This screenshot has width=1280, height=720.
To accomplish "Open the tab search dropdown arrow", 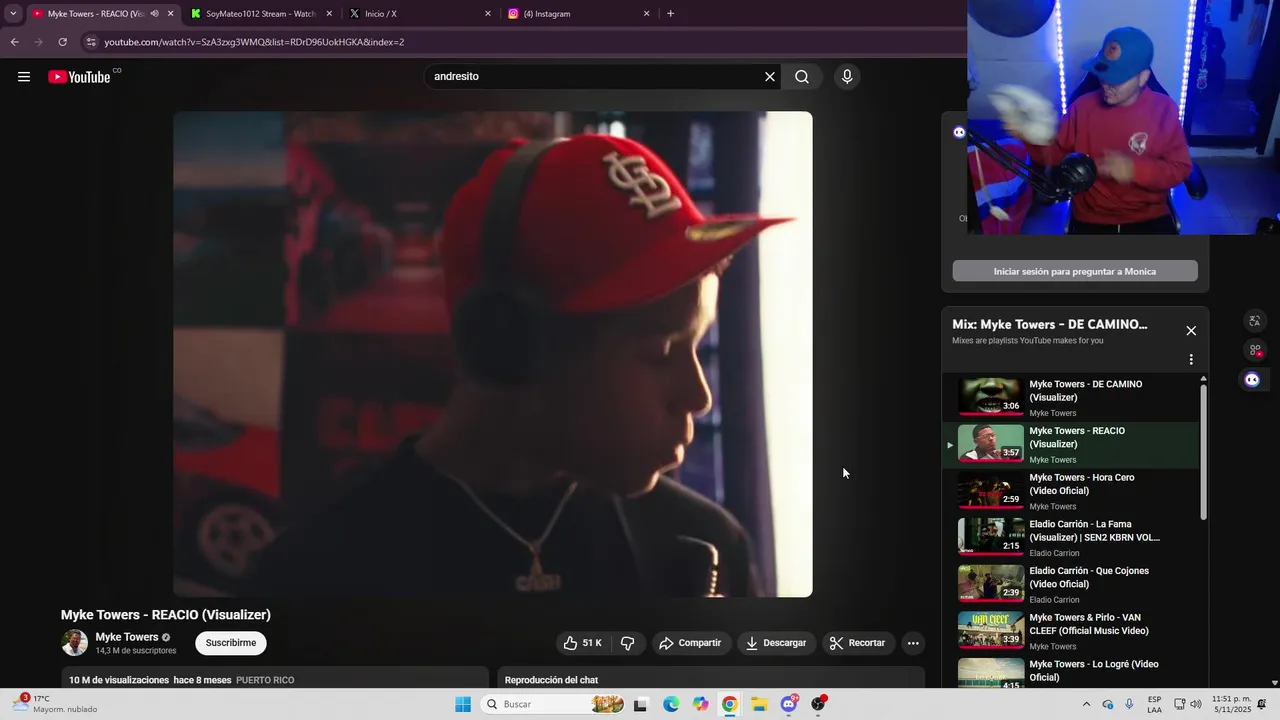I will [13, 14].
